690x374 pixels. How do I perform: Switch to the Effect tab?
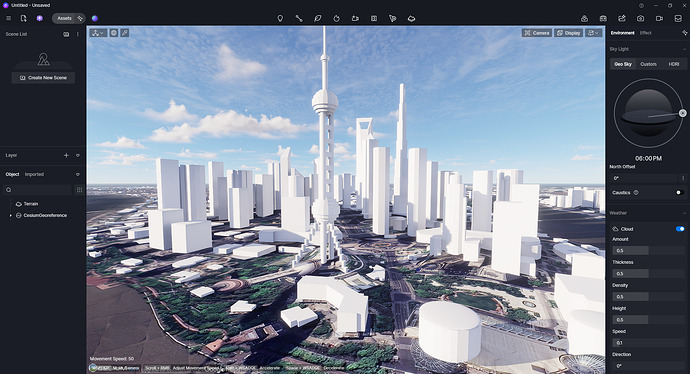click(646, 33)
